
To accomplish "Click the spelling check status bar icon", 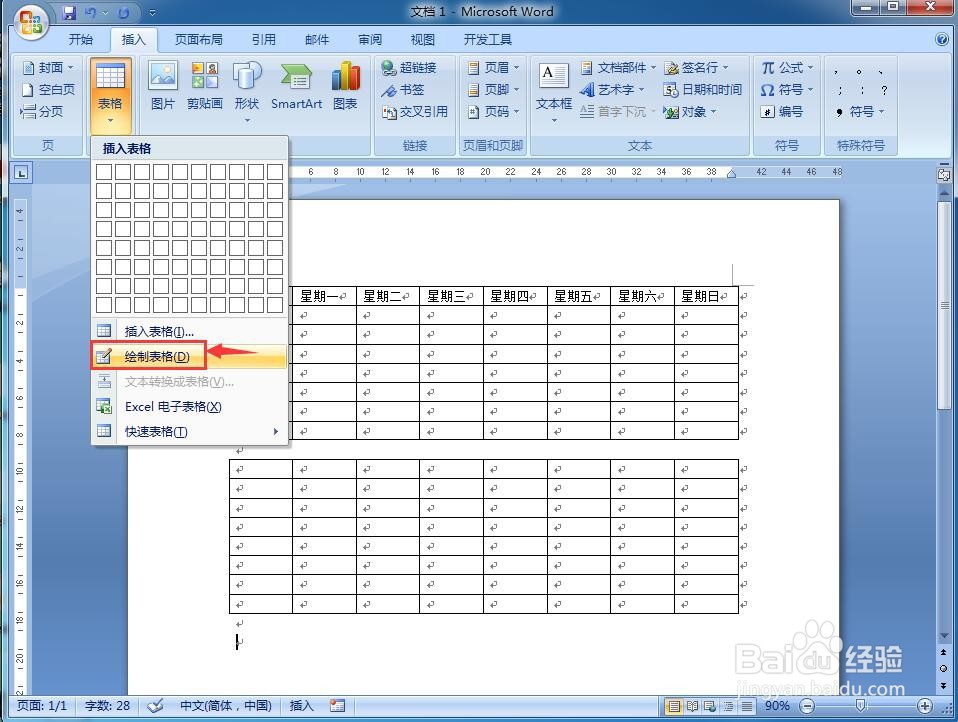I will click(153, 705).
